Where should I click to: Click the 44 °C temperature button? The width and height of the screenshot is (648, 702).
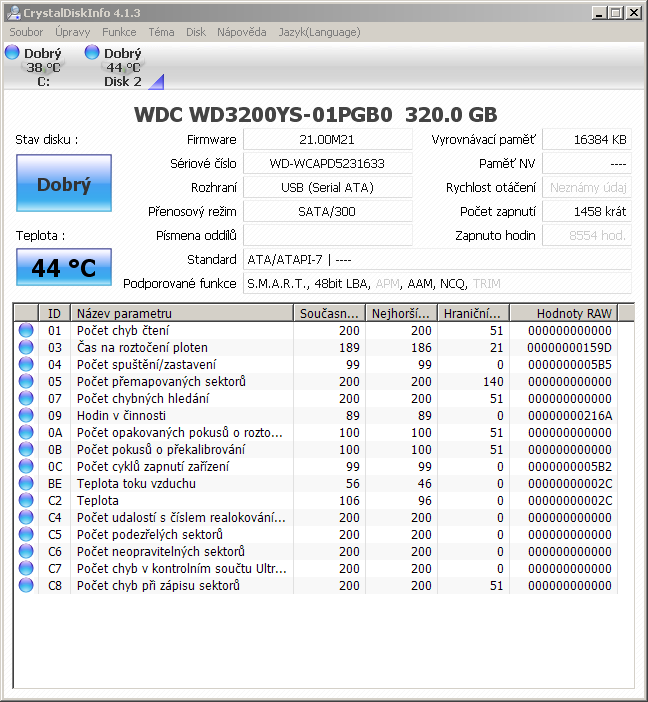coord(64,267)
